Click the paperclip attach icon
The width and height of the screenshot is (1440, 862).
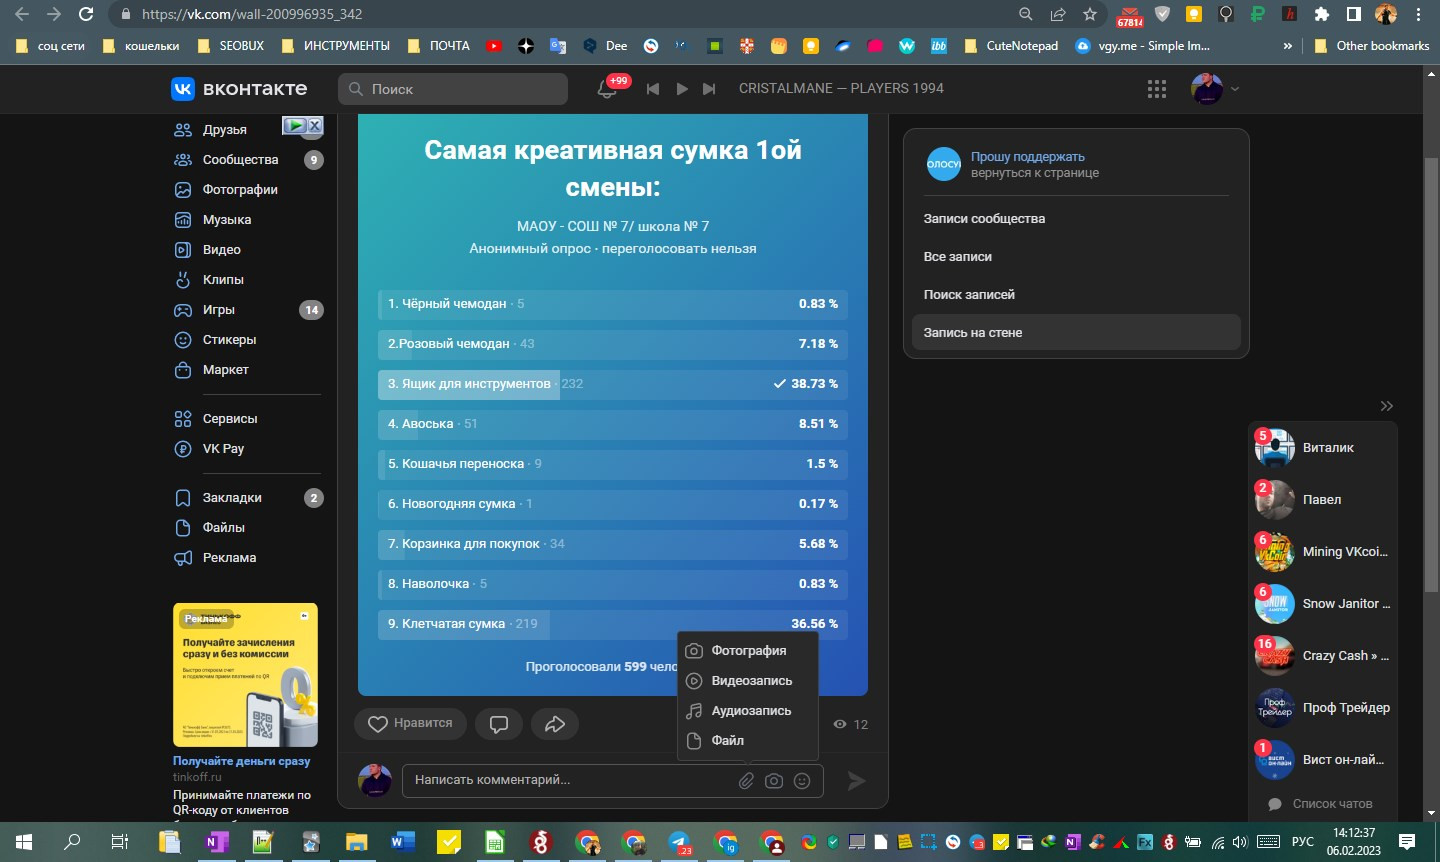[x=746, y=781]
